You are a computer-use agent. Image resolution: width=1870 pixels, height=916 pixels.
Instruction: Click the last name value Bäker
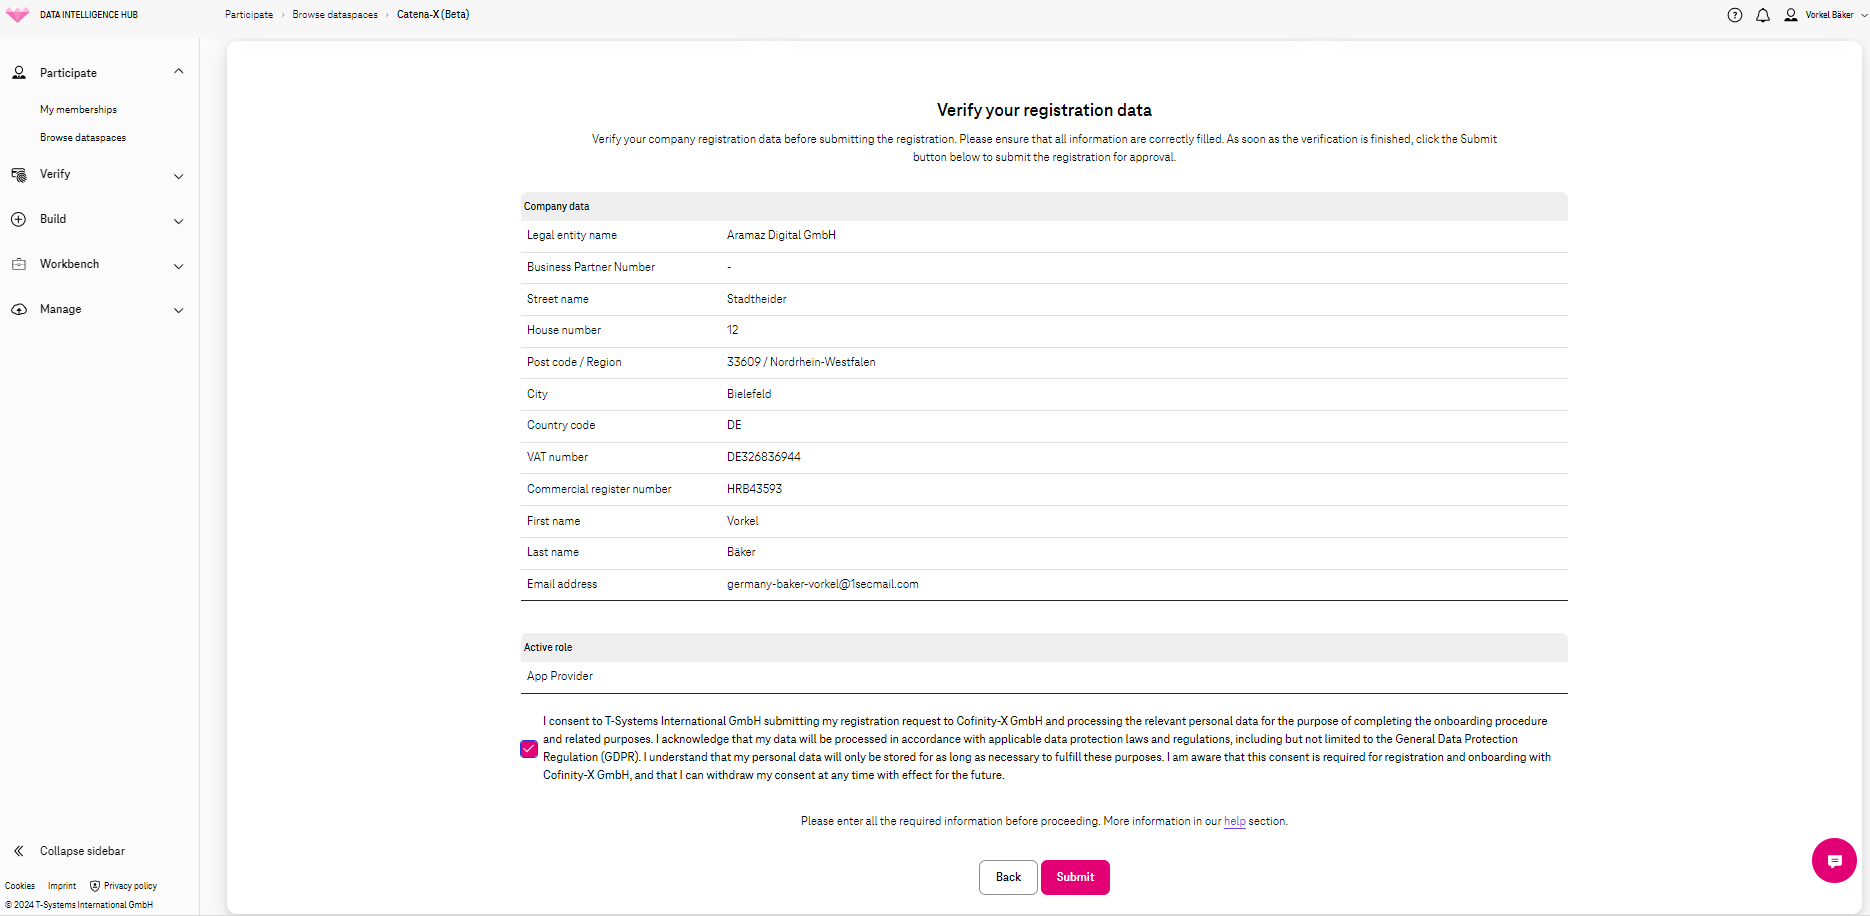click(741, 552)
